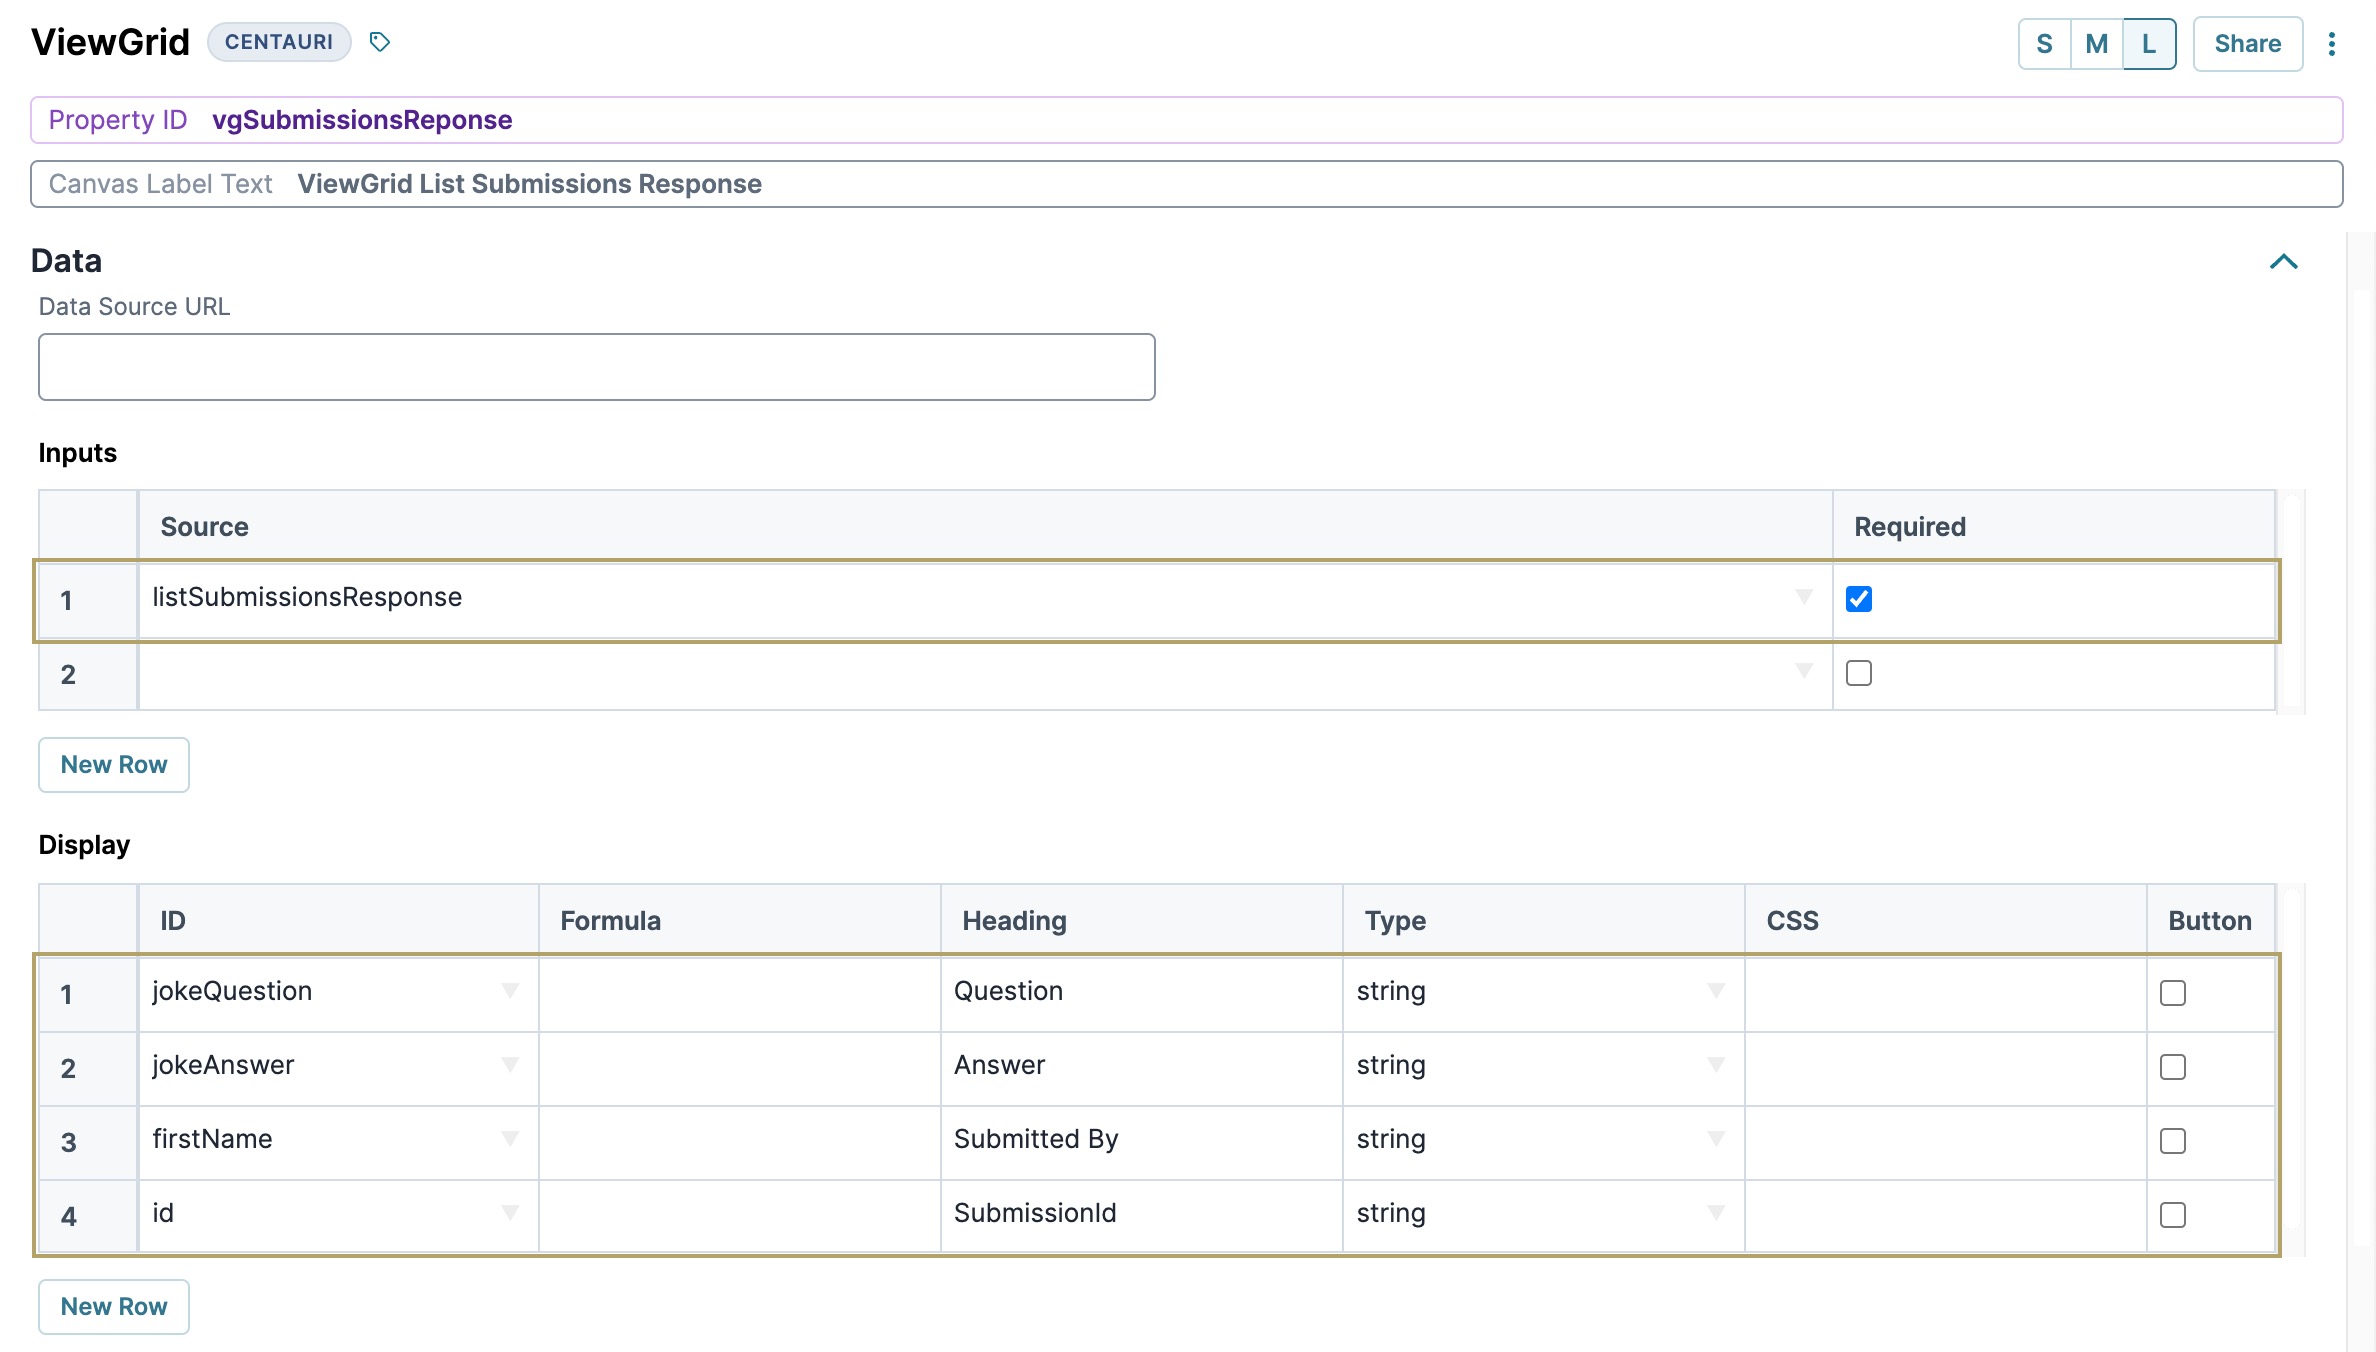
Task: Collapse the Data section chevron
Action: pos(2284,262)
